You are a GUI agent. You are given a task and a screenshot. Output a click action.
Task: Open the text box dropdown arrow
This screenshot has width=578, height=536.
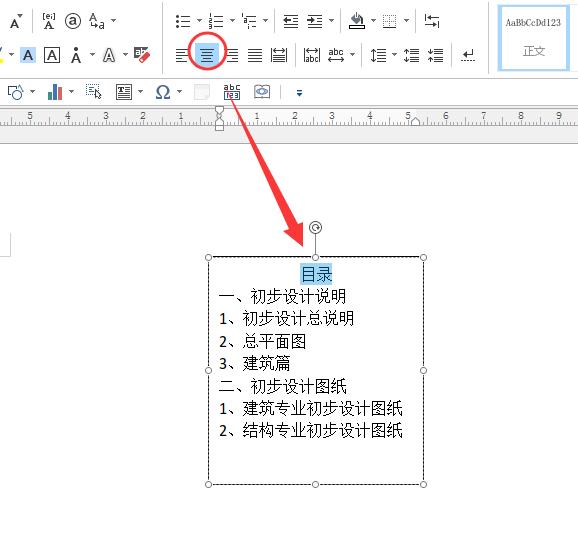click(x=140, y=91)
